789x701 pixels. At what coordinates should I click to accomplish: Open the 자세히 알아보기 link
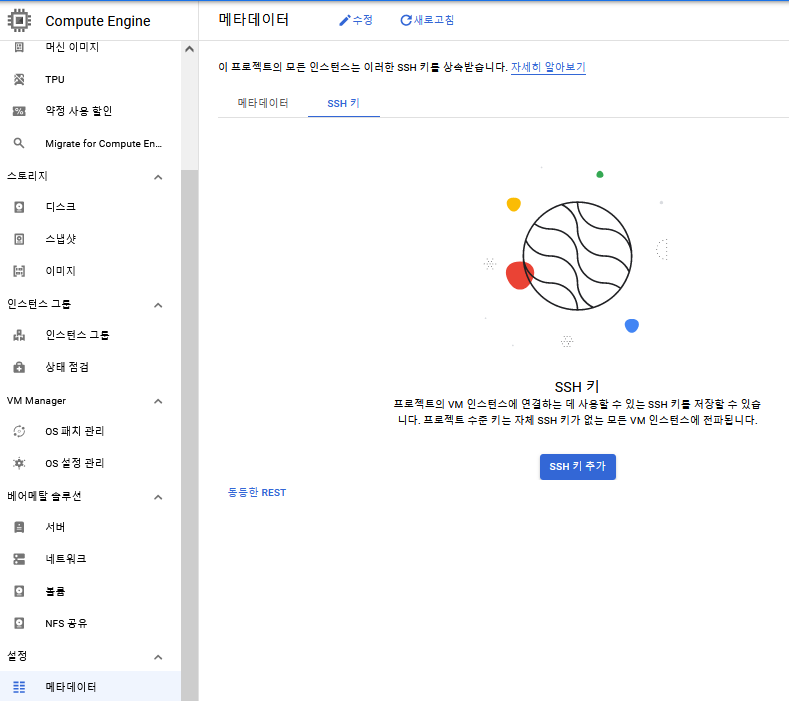tap(548, 67)
